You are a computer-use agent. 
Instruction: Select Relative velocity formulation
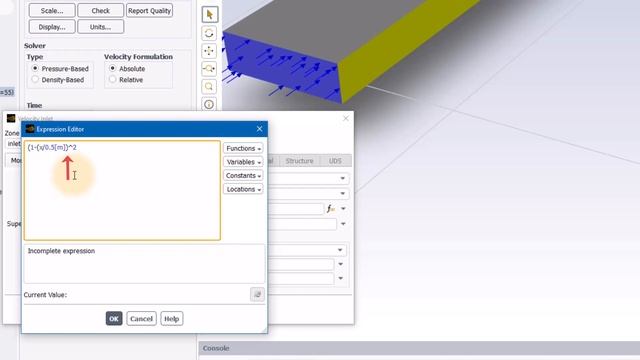pyautogui.click(x=126, y=80)
